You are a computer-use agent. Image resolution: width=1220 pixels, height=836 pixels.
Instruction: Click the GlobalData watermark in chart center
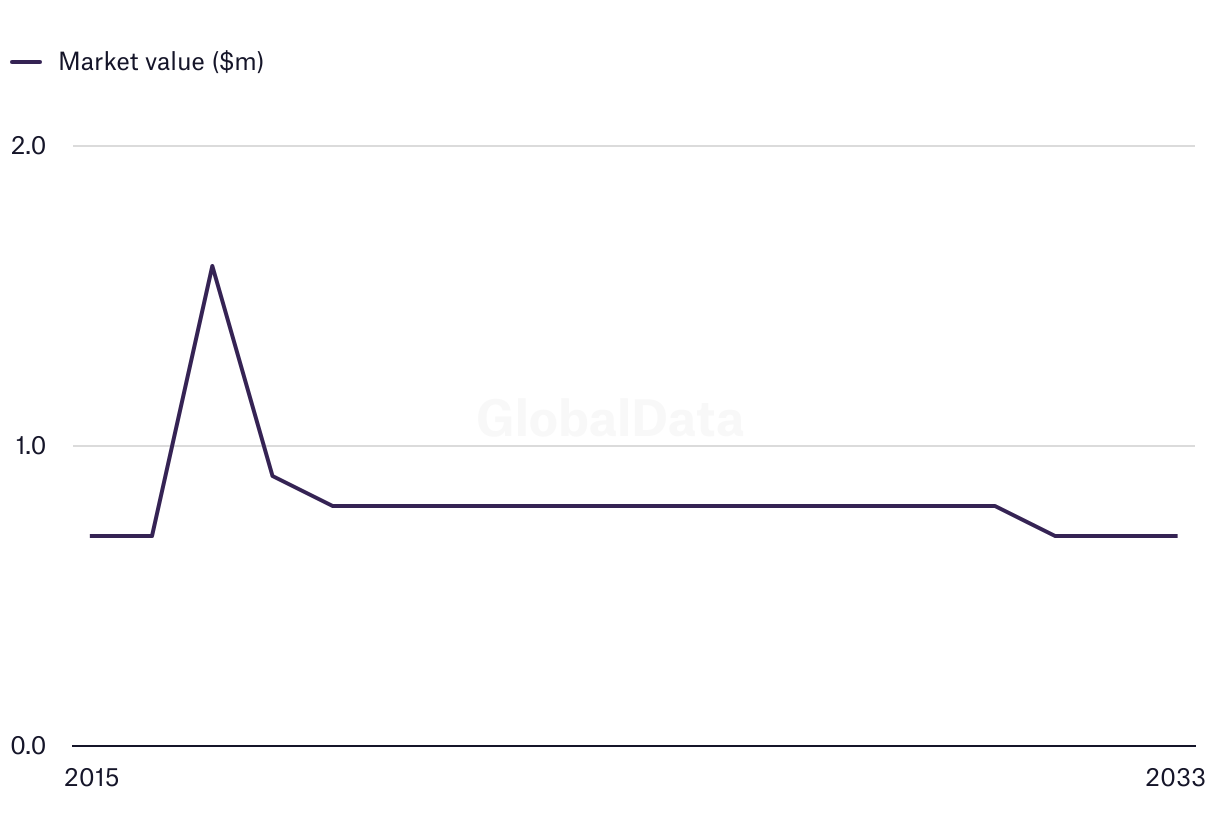tap(610, 419)
